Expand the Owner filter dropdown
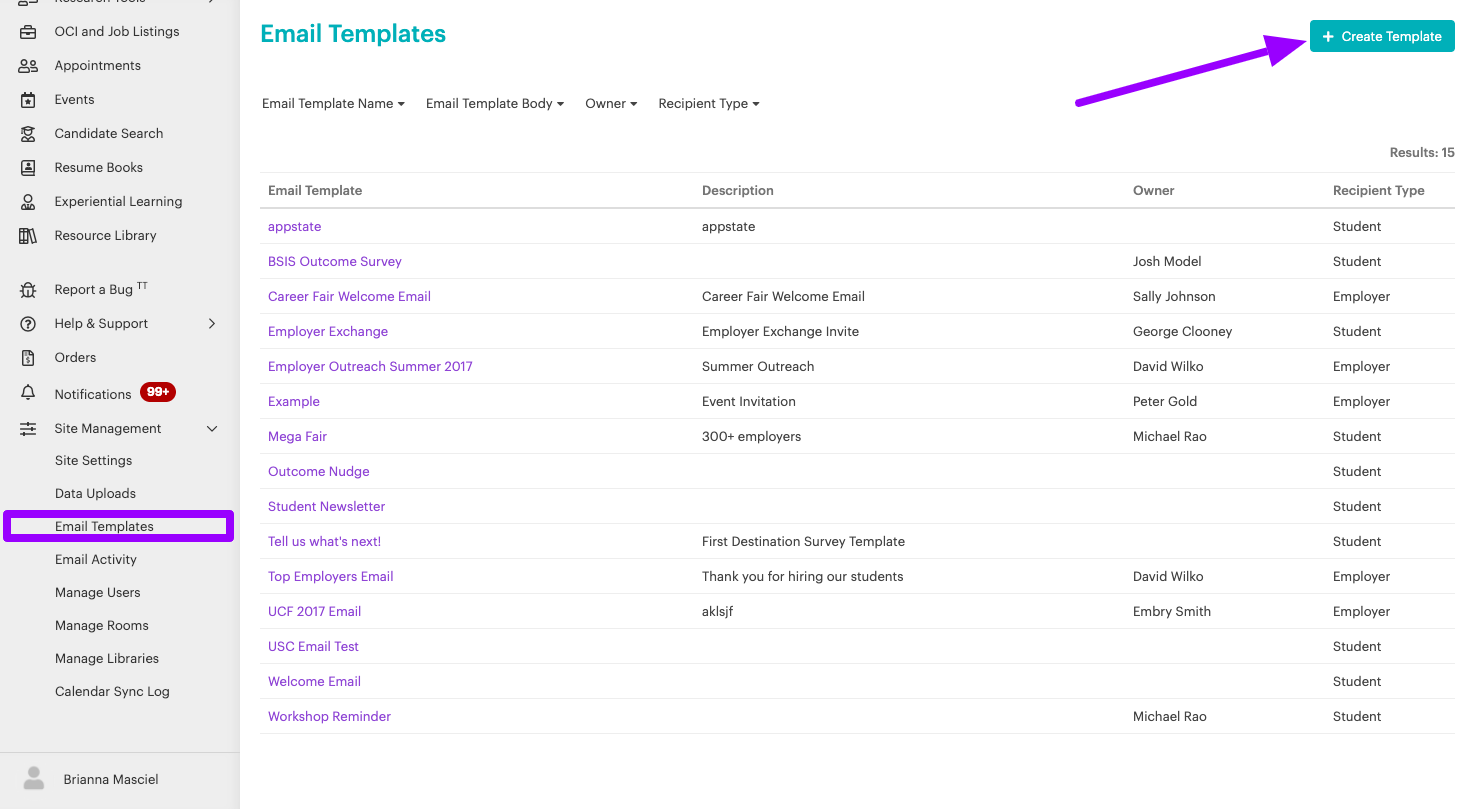Screen dimensions: 1475x809 tap(611, 104)
